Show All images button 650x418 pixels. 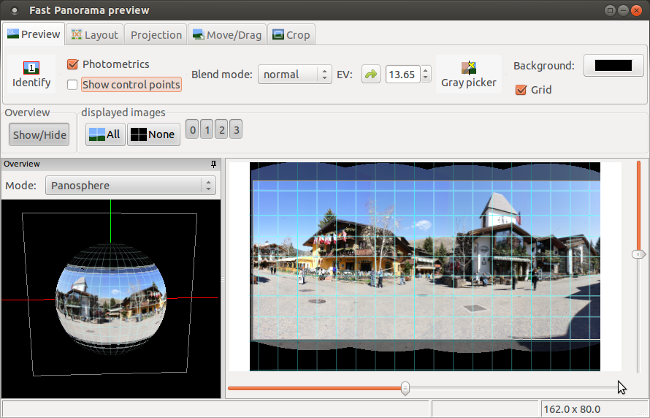coord(103,134)
